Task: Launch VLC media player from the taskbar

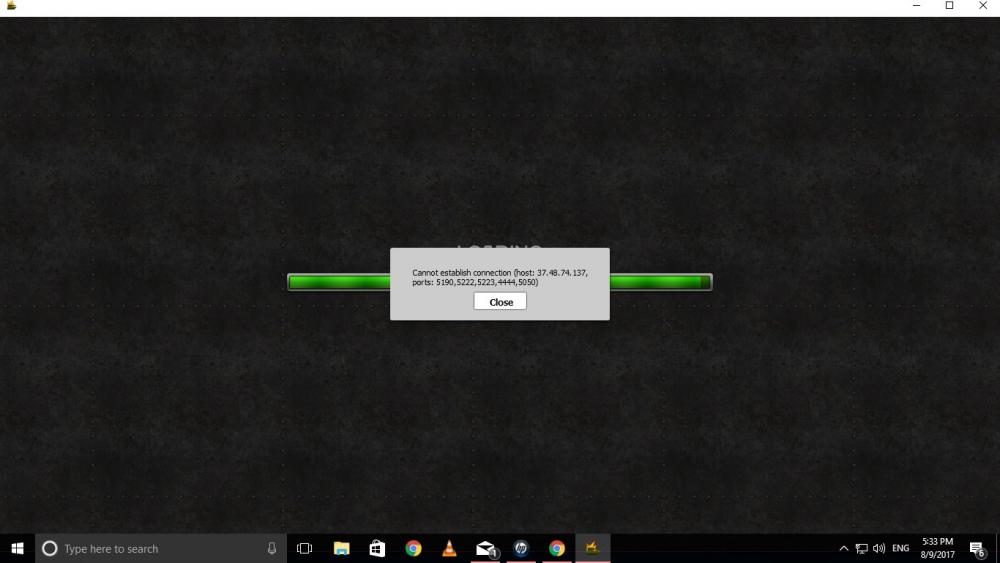Action: [449, 548]
